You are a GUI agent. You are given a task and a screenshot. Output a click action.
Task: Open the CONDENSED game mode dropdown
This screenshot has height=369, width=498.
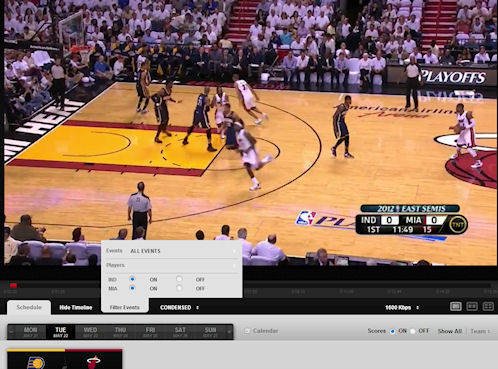tap(179, 307)
